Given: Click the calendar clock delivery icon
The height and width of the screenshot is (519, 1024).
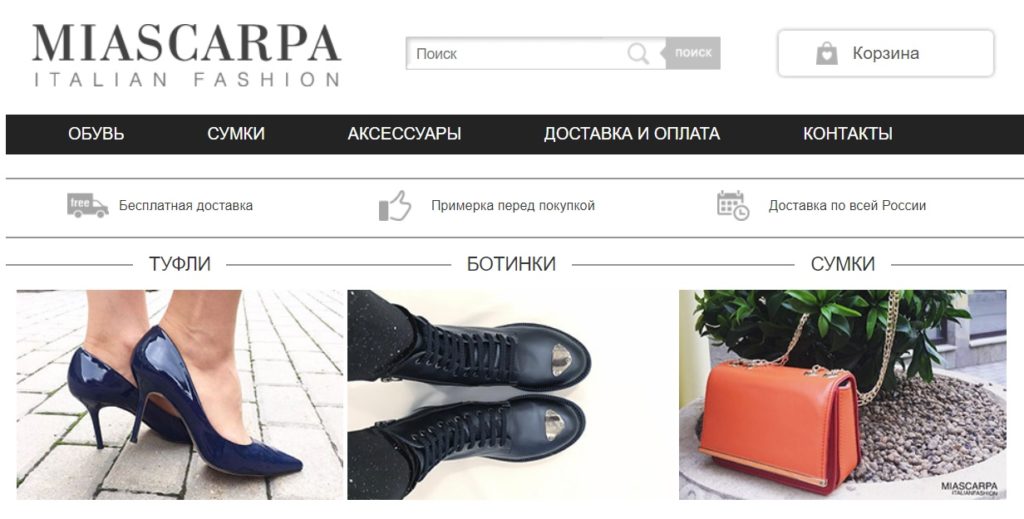Looking at the screenshot, I should [733, 206].
